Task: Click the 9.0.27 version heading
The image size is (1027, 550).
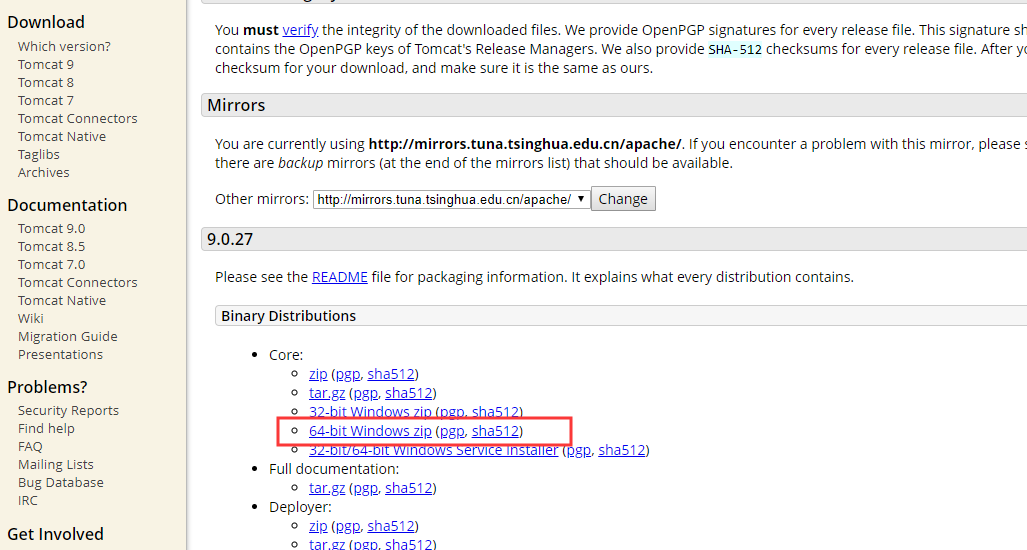Action: tap(230, 239)
